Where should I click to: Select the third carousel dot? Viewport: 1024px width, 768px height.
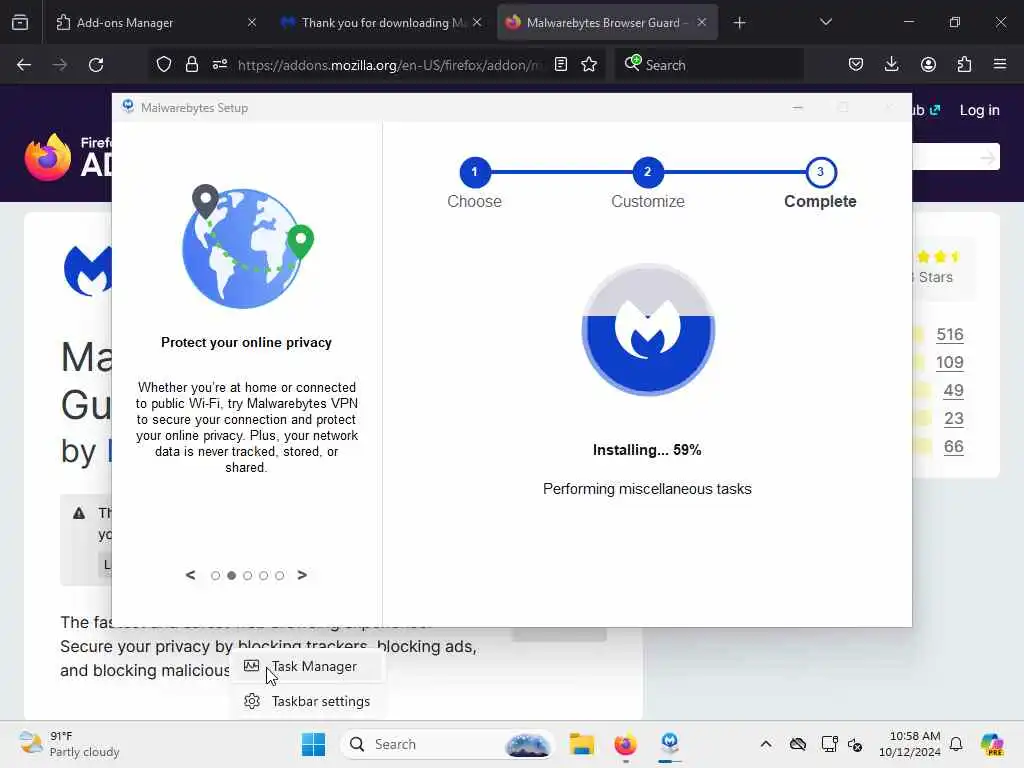click(248, 576)
